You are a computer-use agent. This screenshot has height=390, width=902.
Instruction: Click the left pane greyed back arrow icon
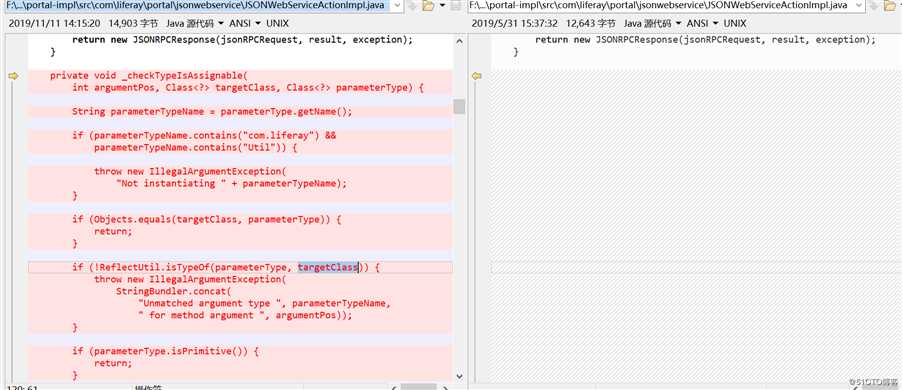[412, 6]
